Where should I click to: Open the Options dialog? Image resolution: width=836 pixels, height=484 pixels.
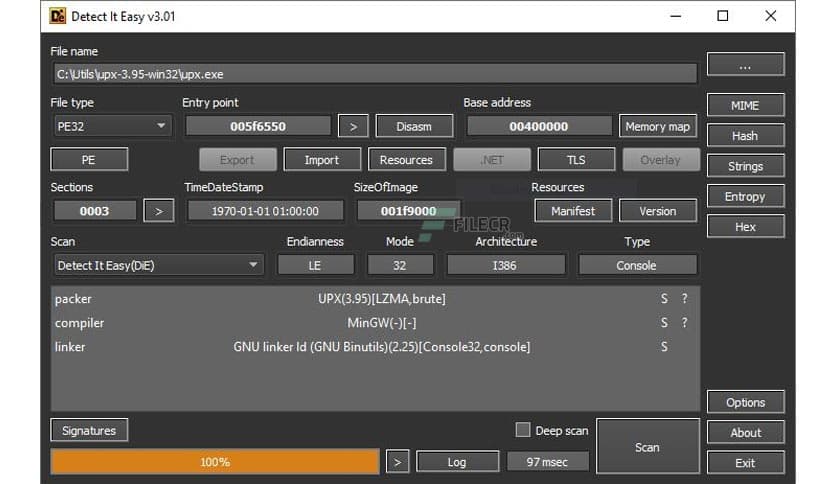[745, 402]
